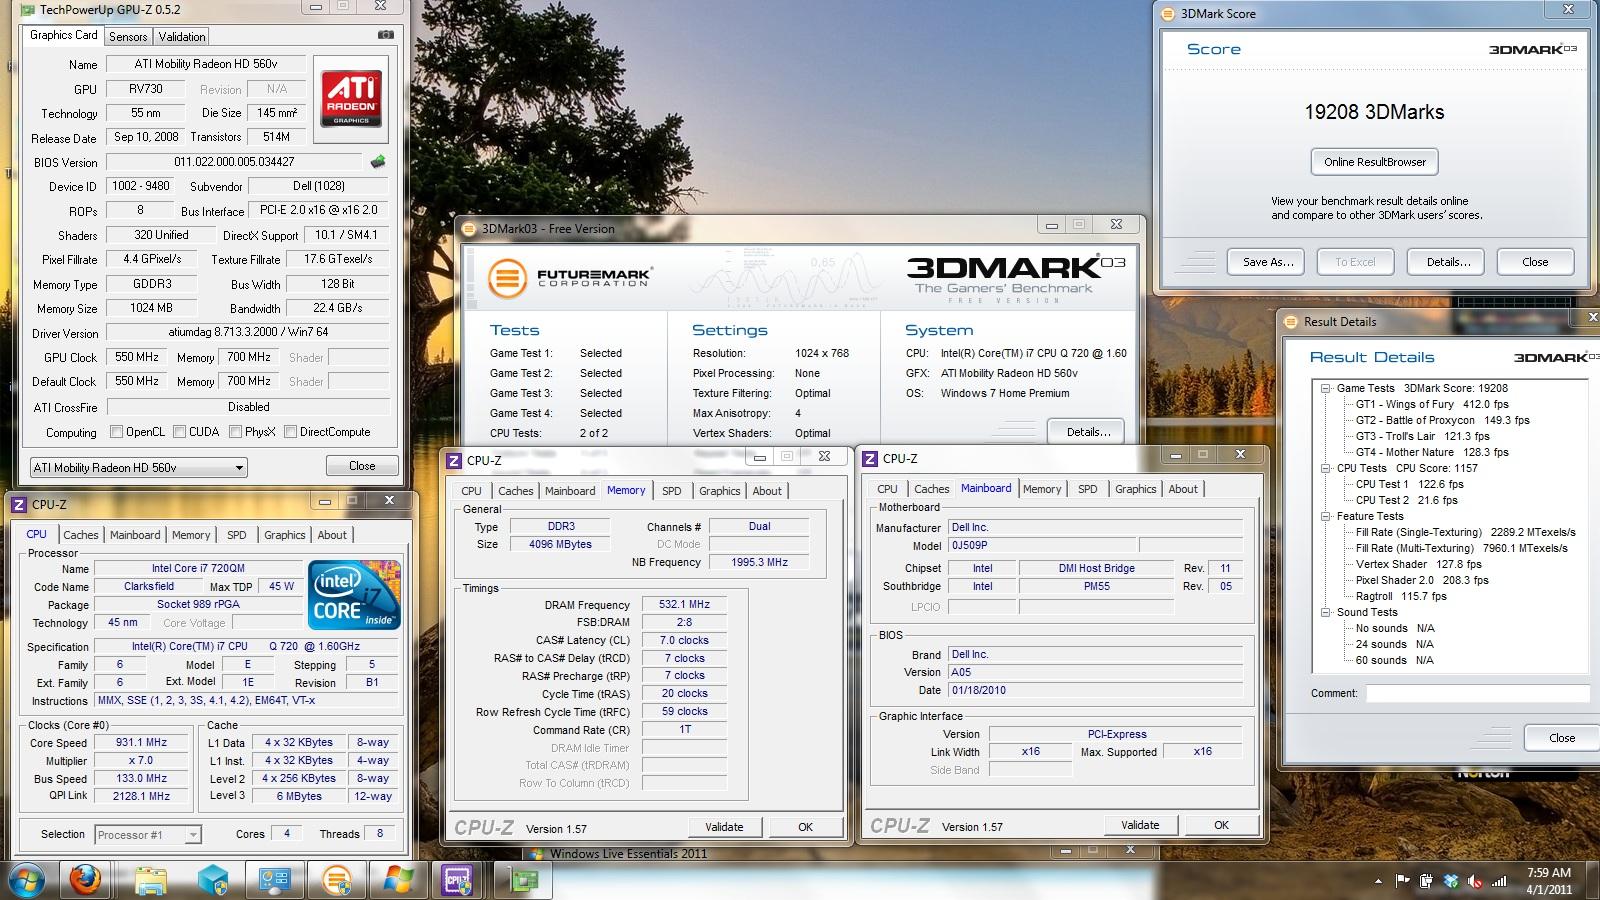Click the ATI Radeon logo in GPU-Z

(351, 98)
